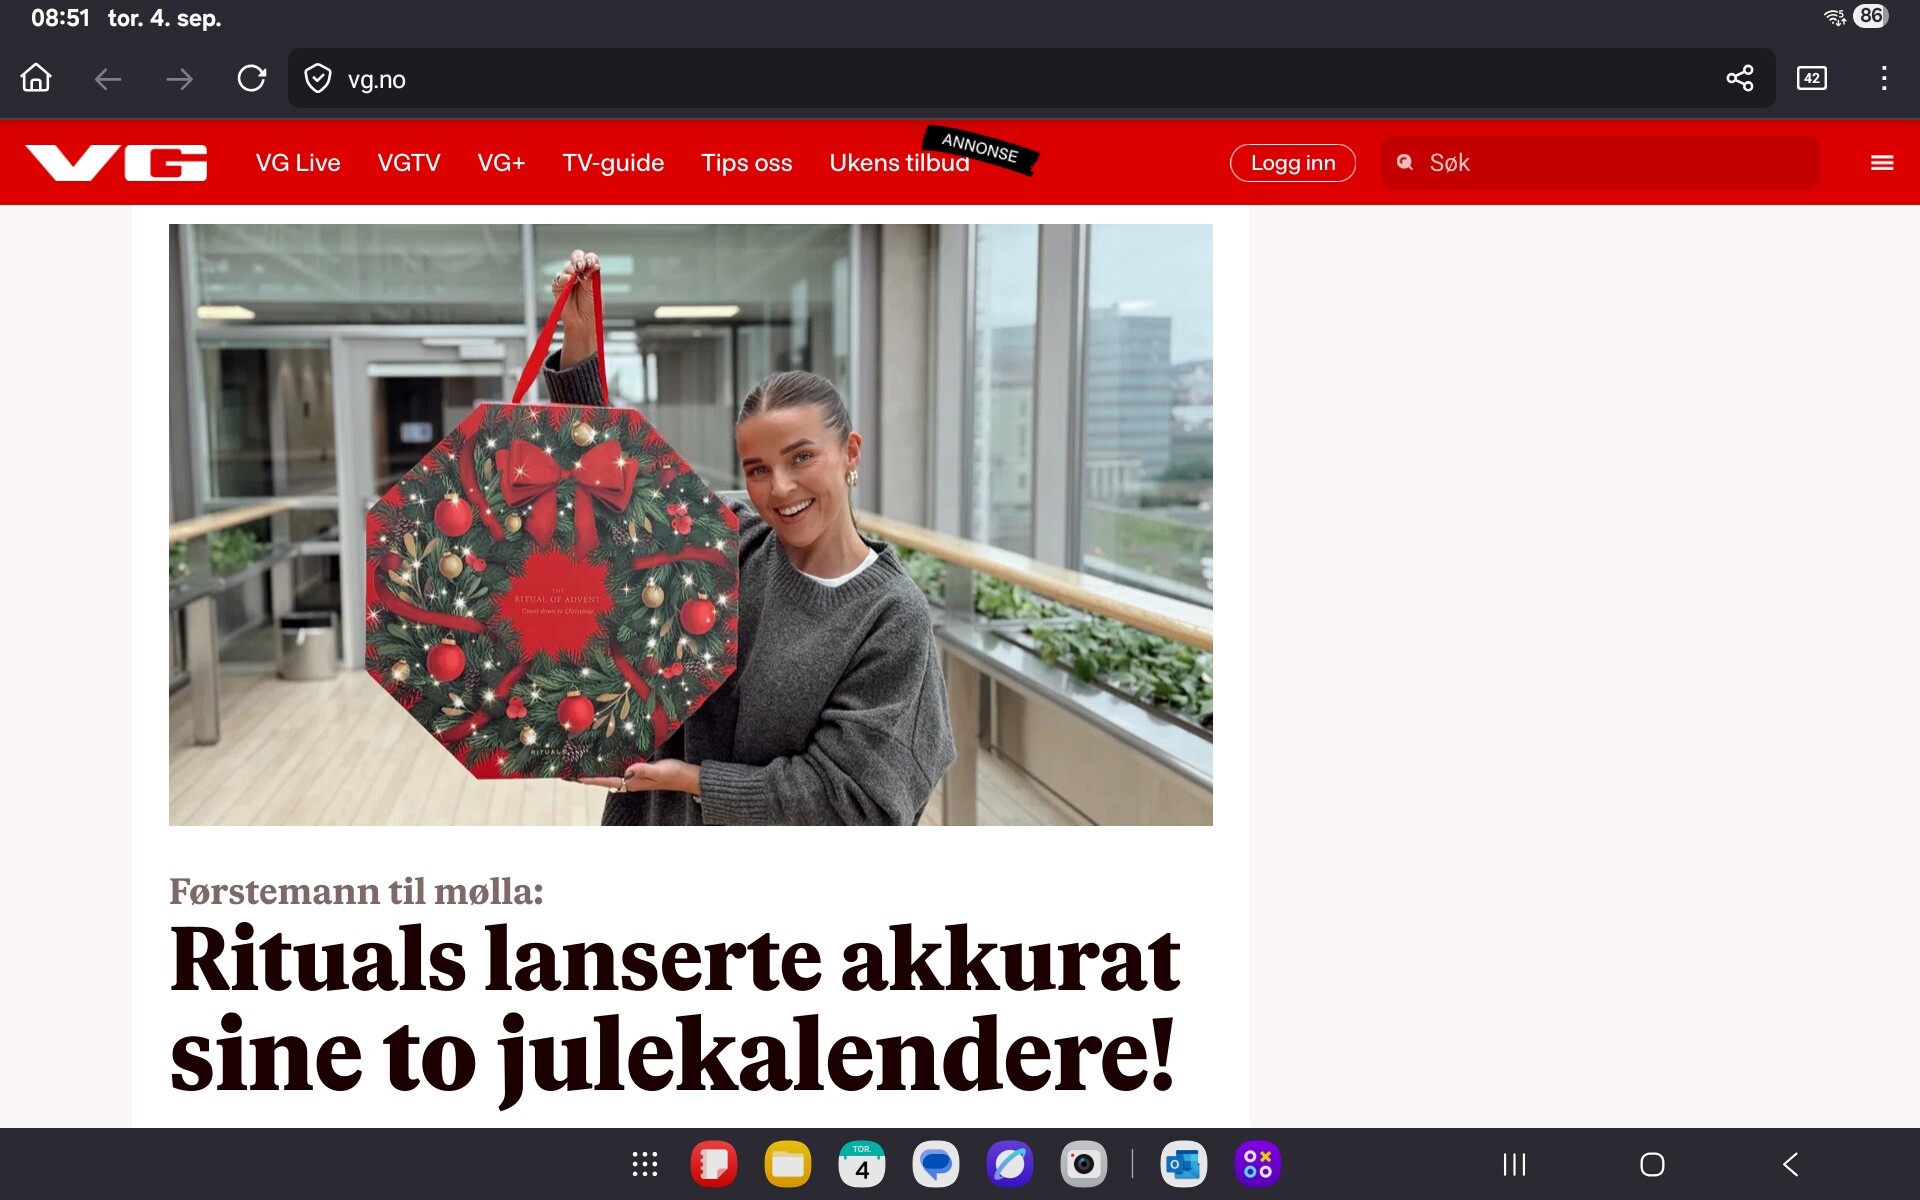This screenshot has height=1200, width=1920.
Task: Open the browser three-dot menu
Action: click(x=1884, y=78)
